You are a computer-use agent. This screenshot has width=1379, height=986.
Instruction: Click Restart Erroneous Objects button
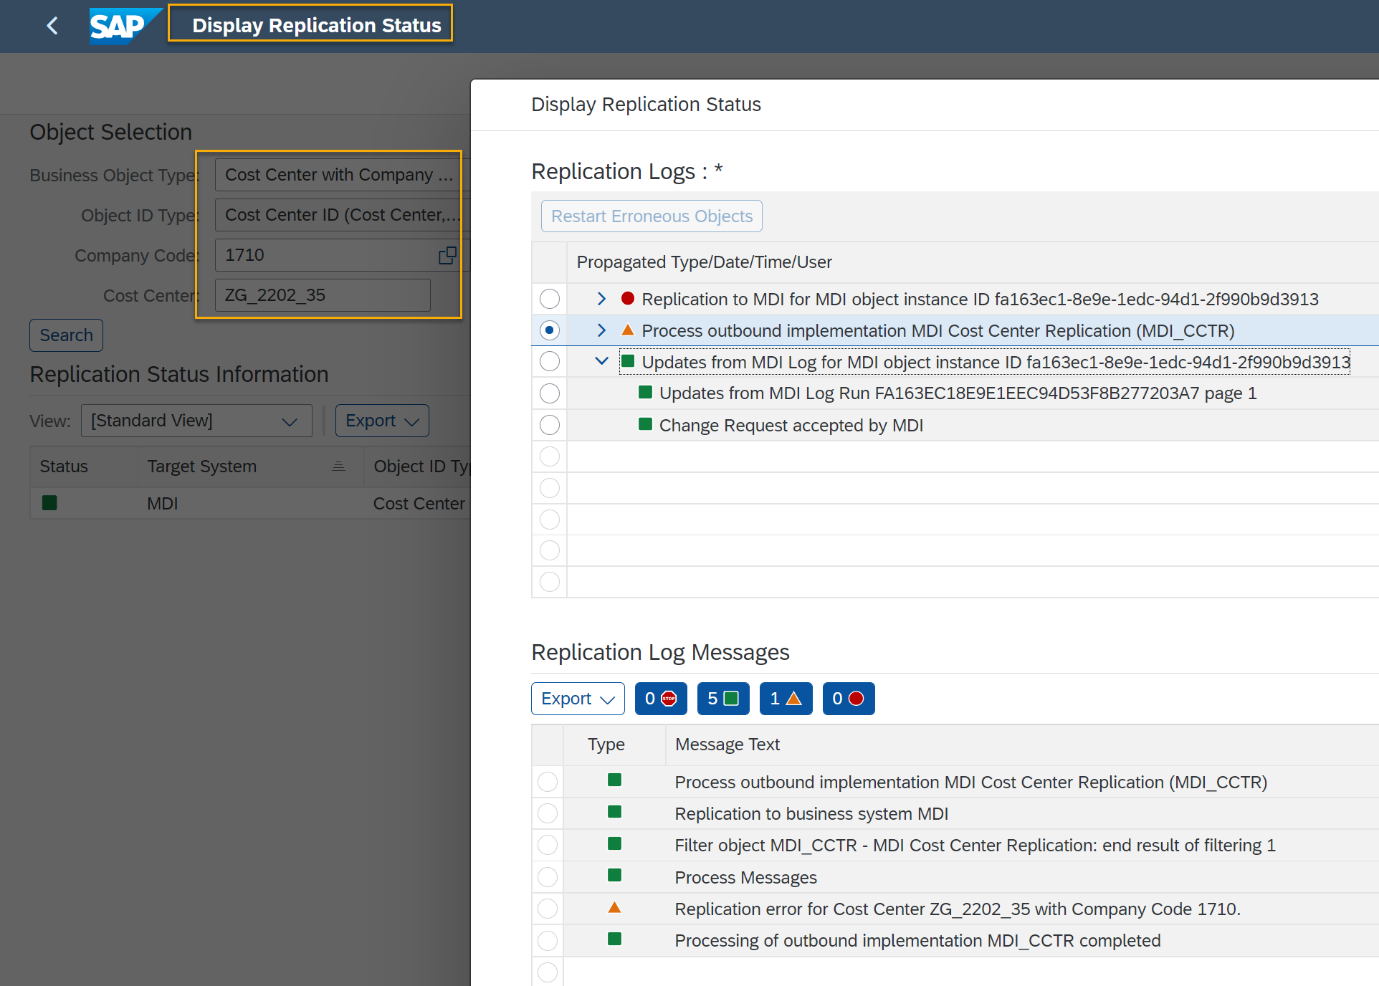point(652,216)
